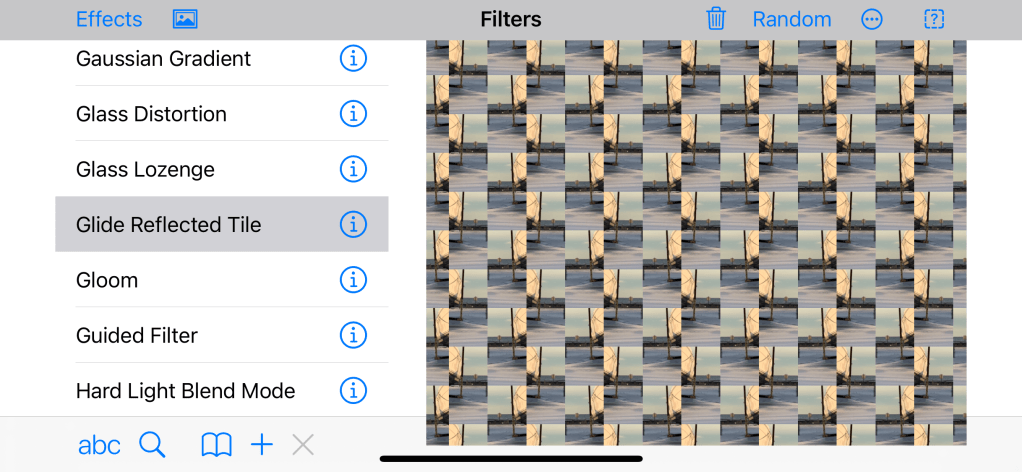Open the ellipsis more options menu
The height and width of the screenshot is (472, 1022).
872,19
